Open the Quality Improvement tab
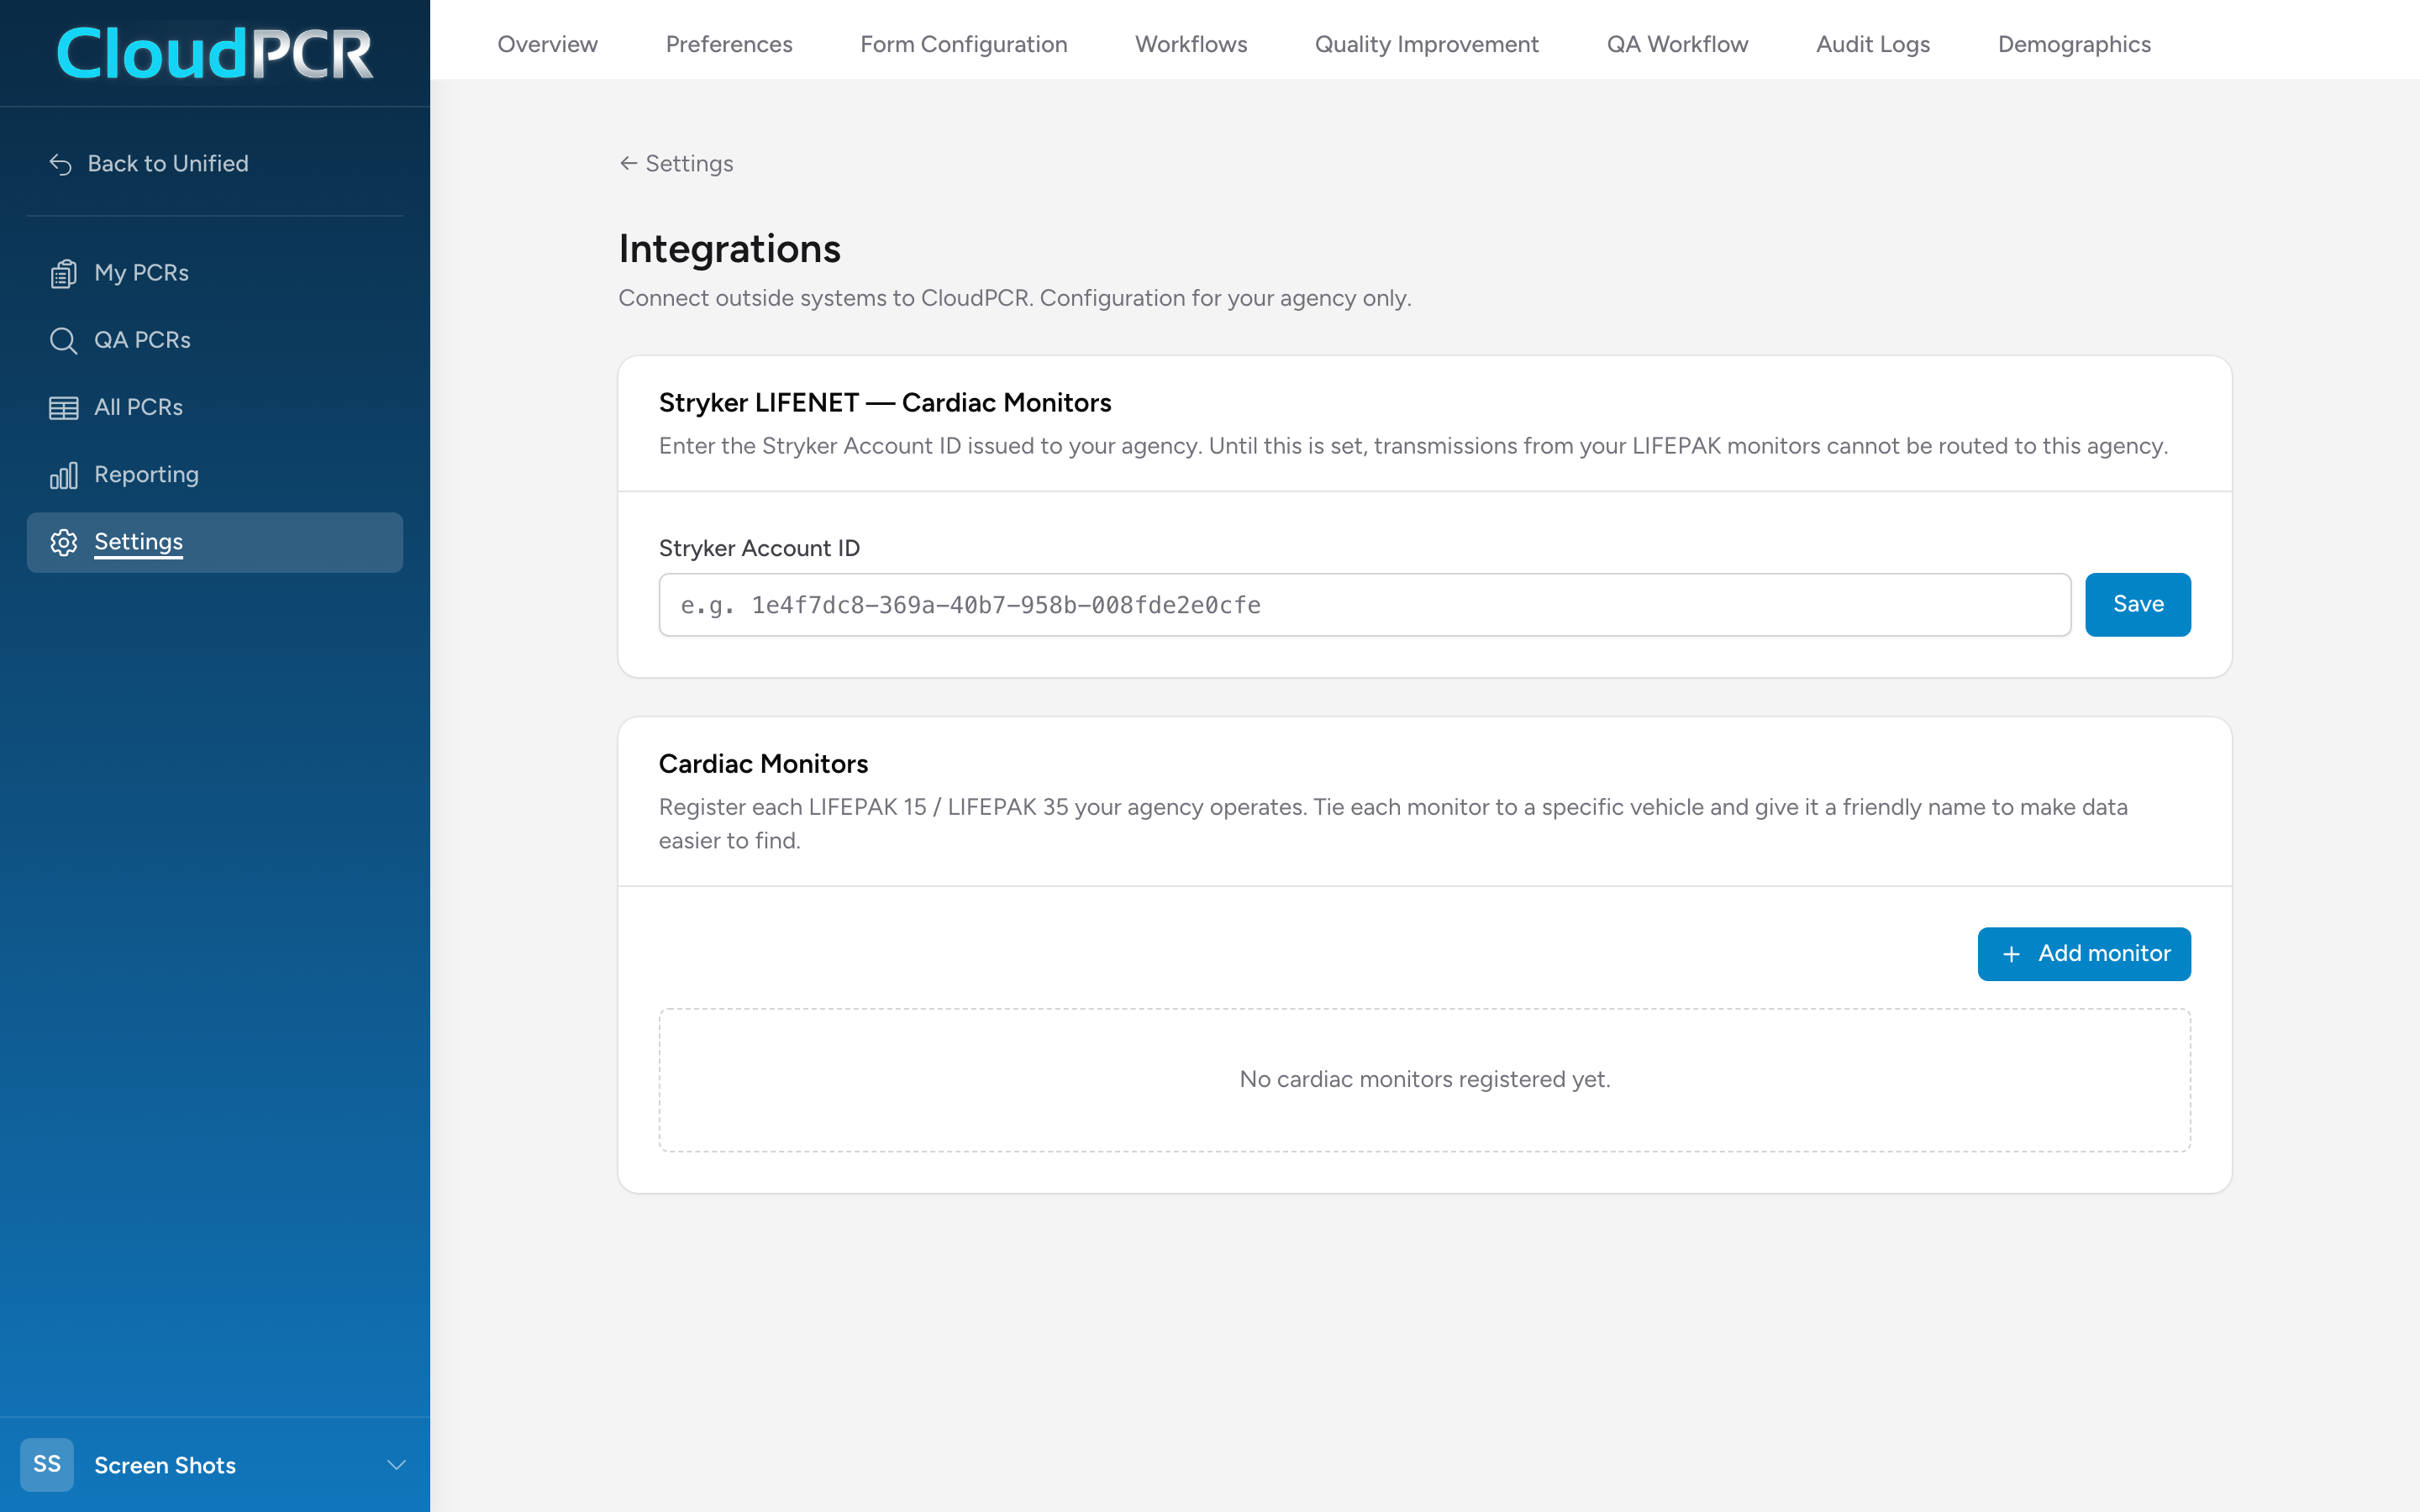2420x1512 pixels. point(1426,44)
